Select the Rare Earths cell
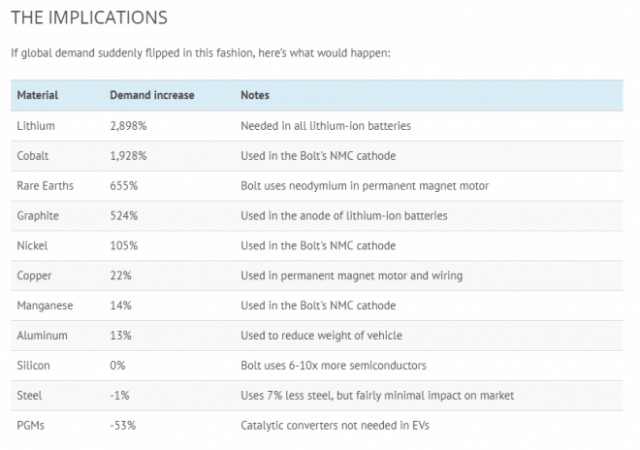 (45, 186)
